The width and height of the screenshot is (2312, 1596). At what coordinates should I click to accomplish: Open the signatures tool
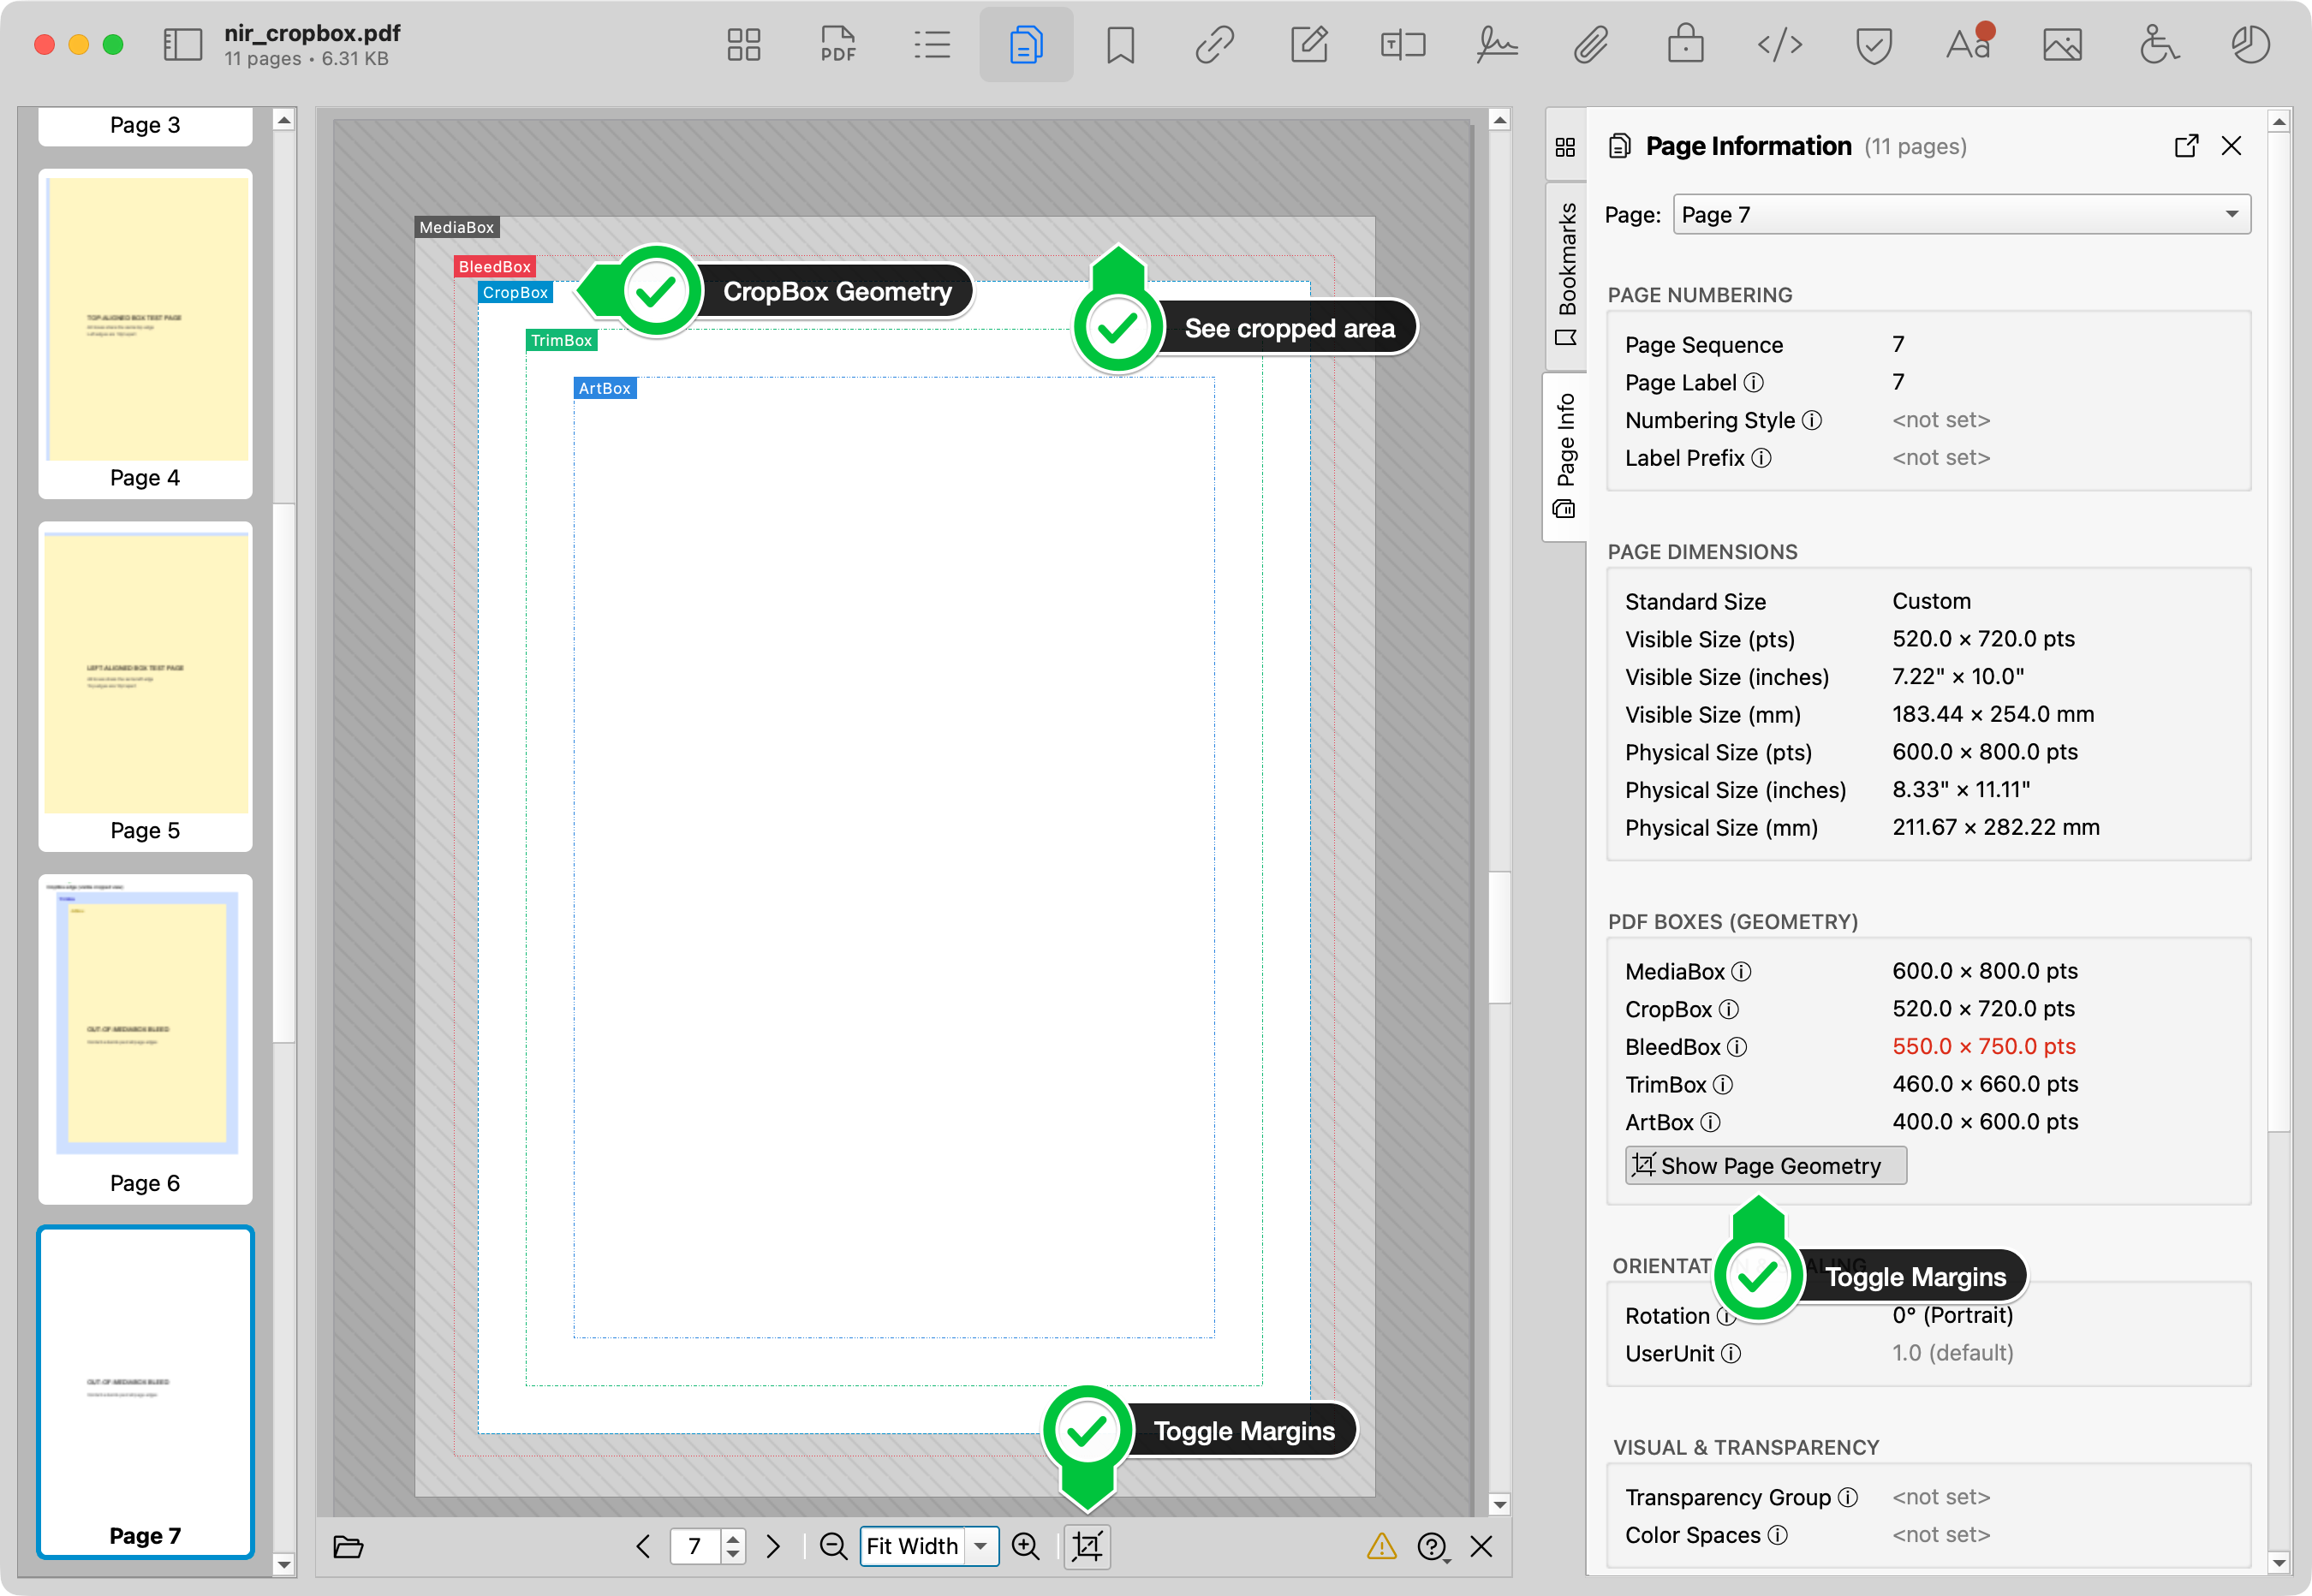coord(1497,45)
